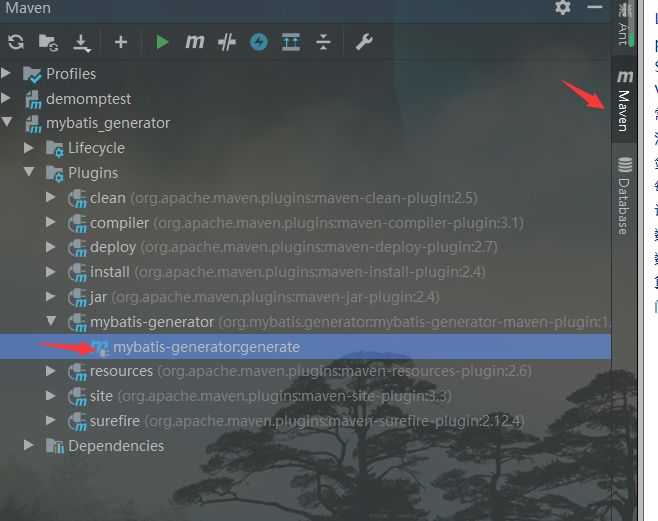Expand the surefire plugin

pos(51,420)
